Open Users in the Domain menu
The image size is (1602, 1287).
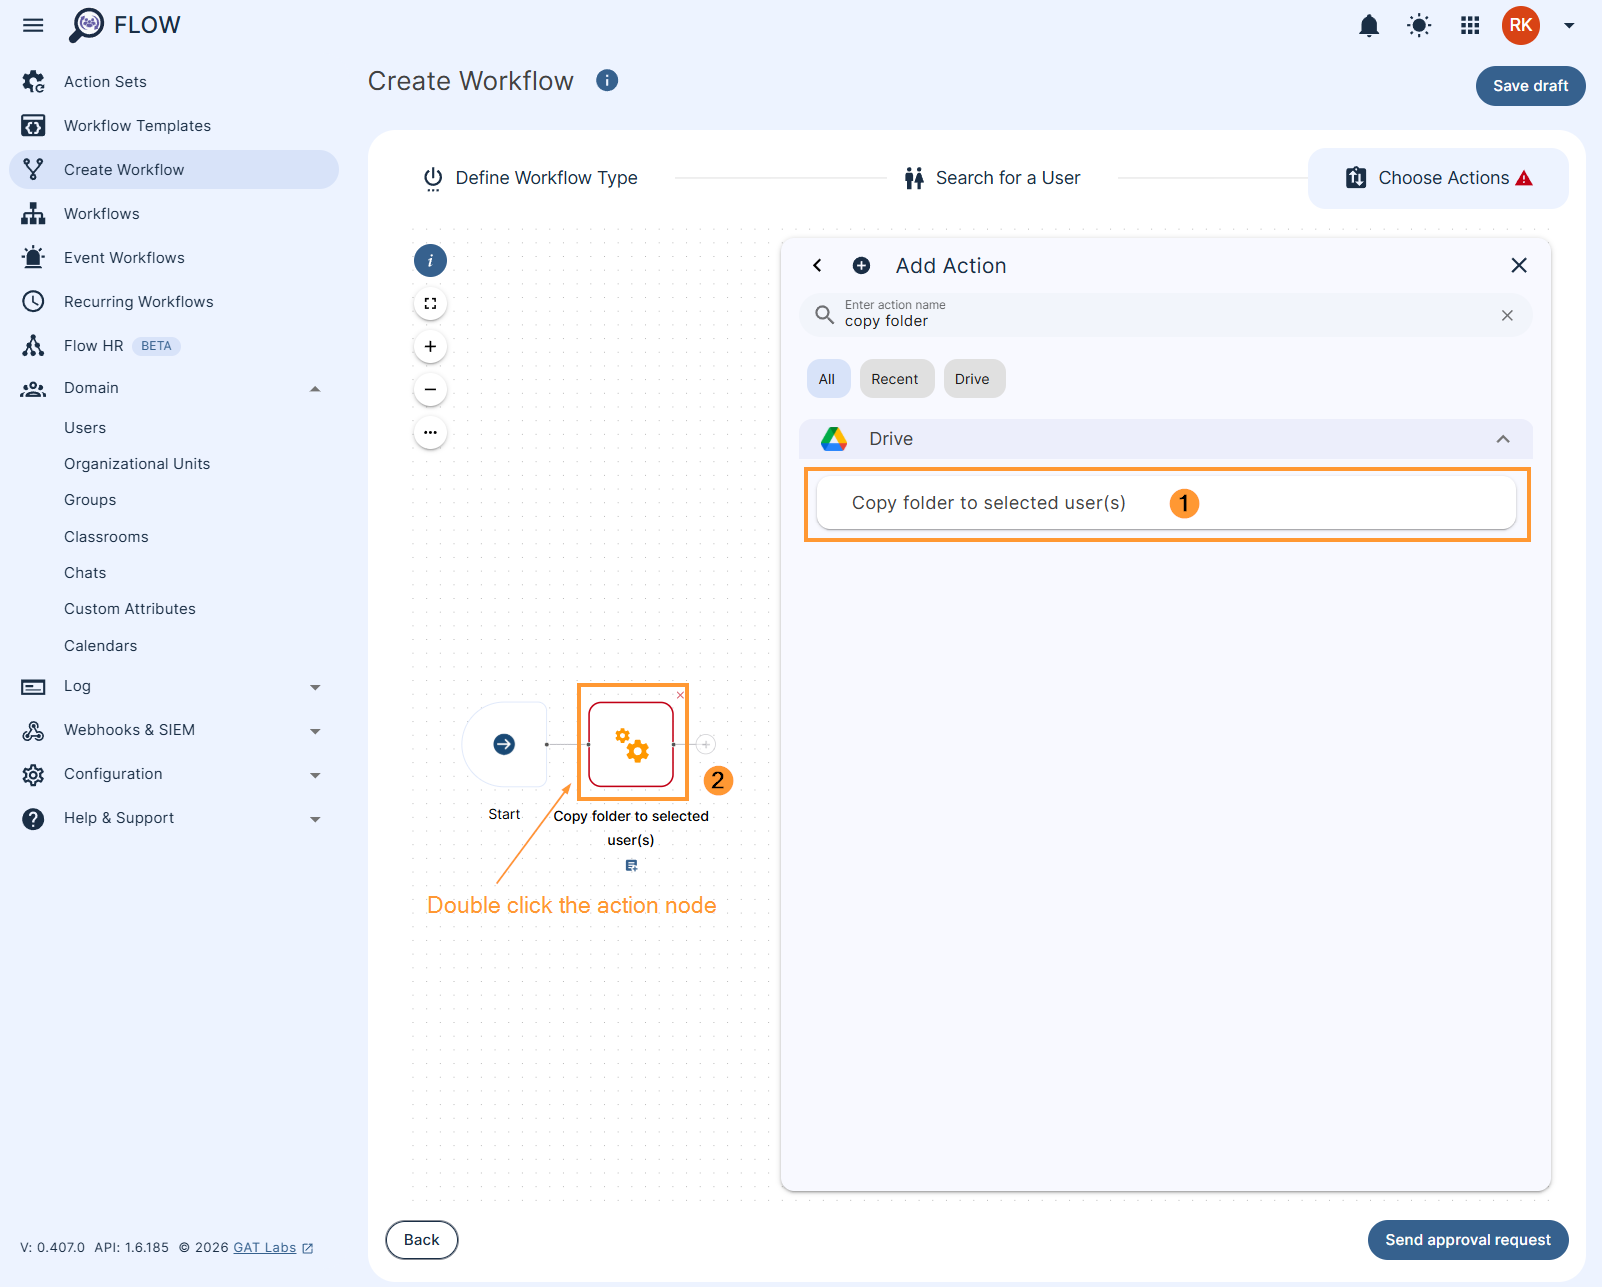[x=85, y=427]
